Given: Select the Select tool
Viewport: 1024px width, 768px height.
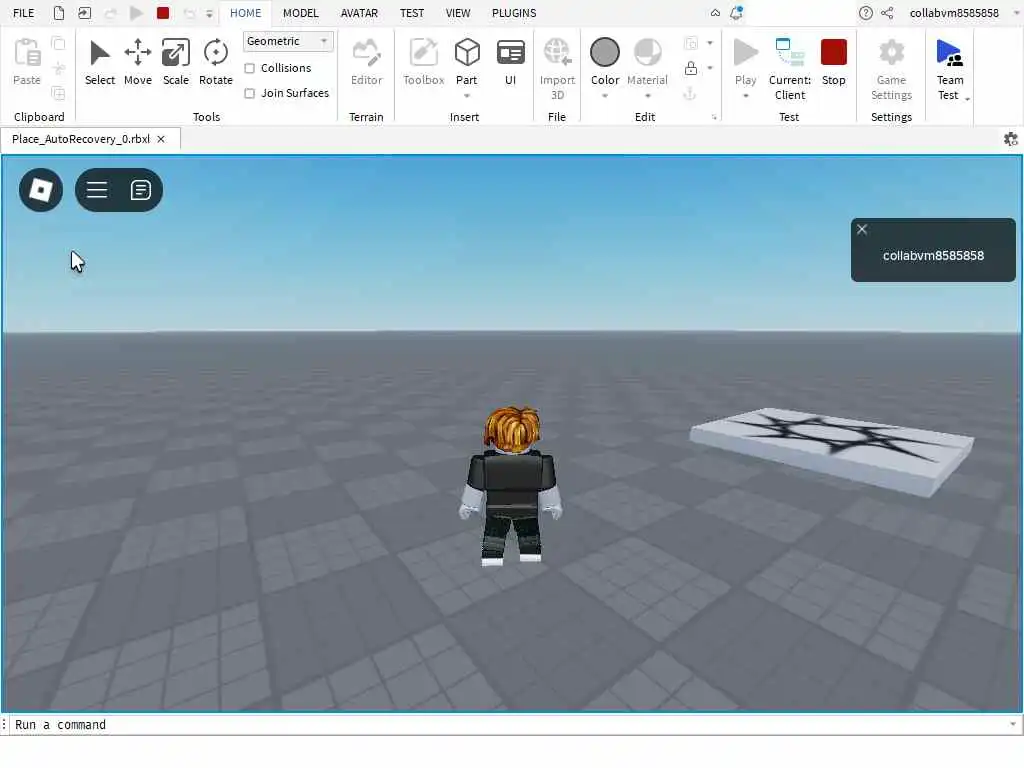Looking at the screenshot, I should tap(99, 62).
